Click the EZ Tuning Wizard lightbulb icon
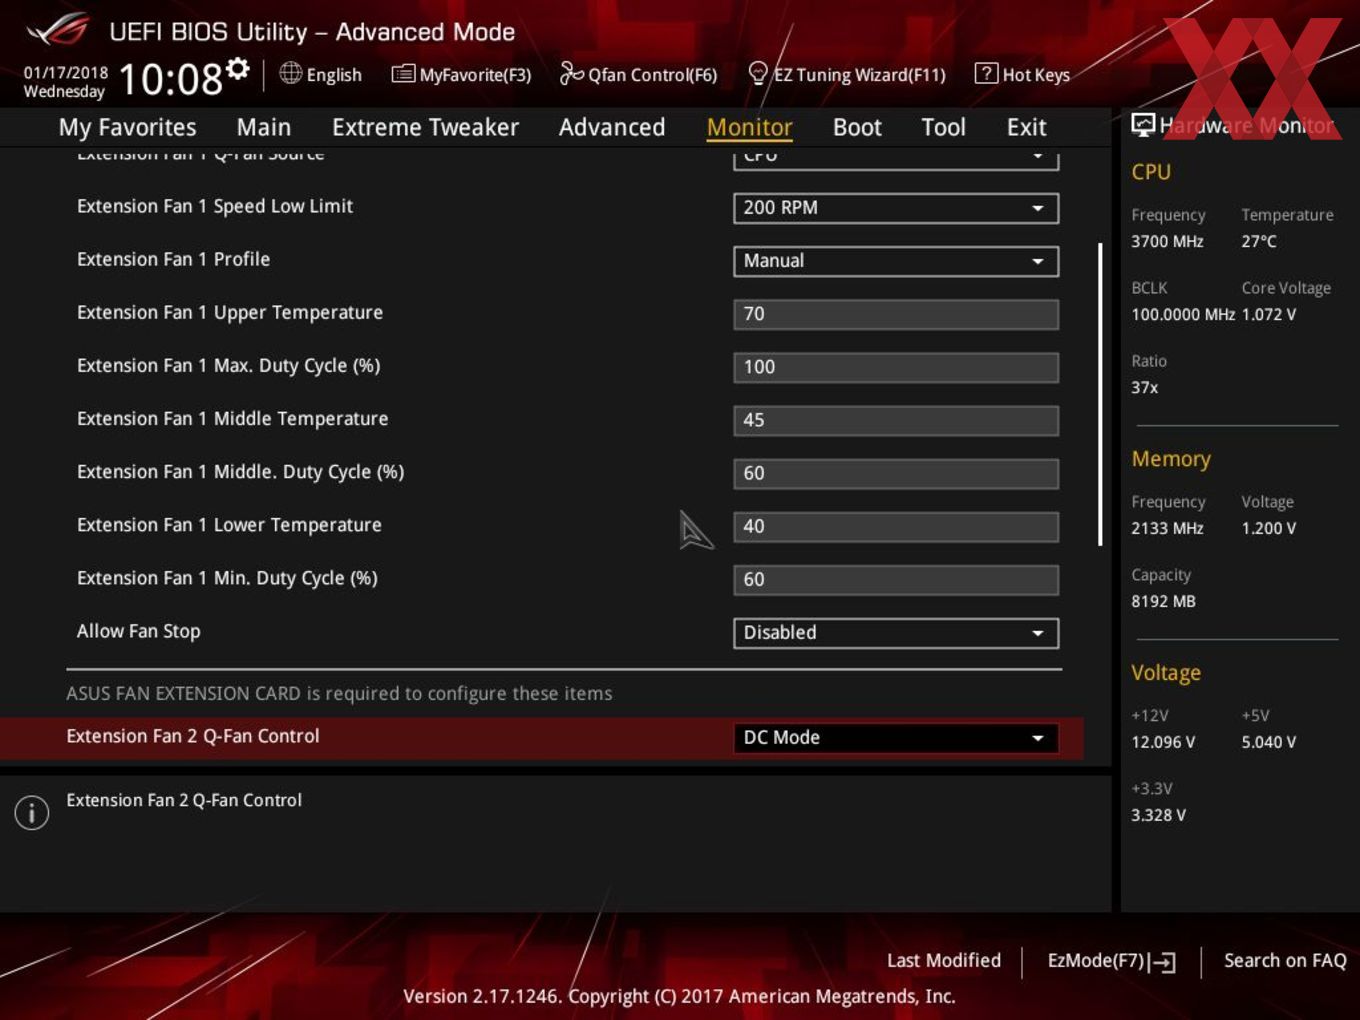 tap(758, 73)
